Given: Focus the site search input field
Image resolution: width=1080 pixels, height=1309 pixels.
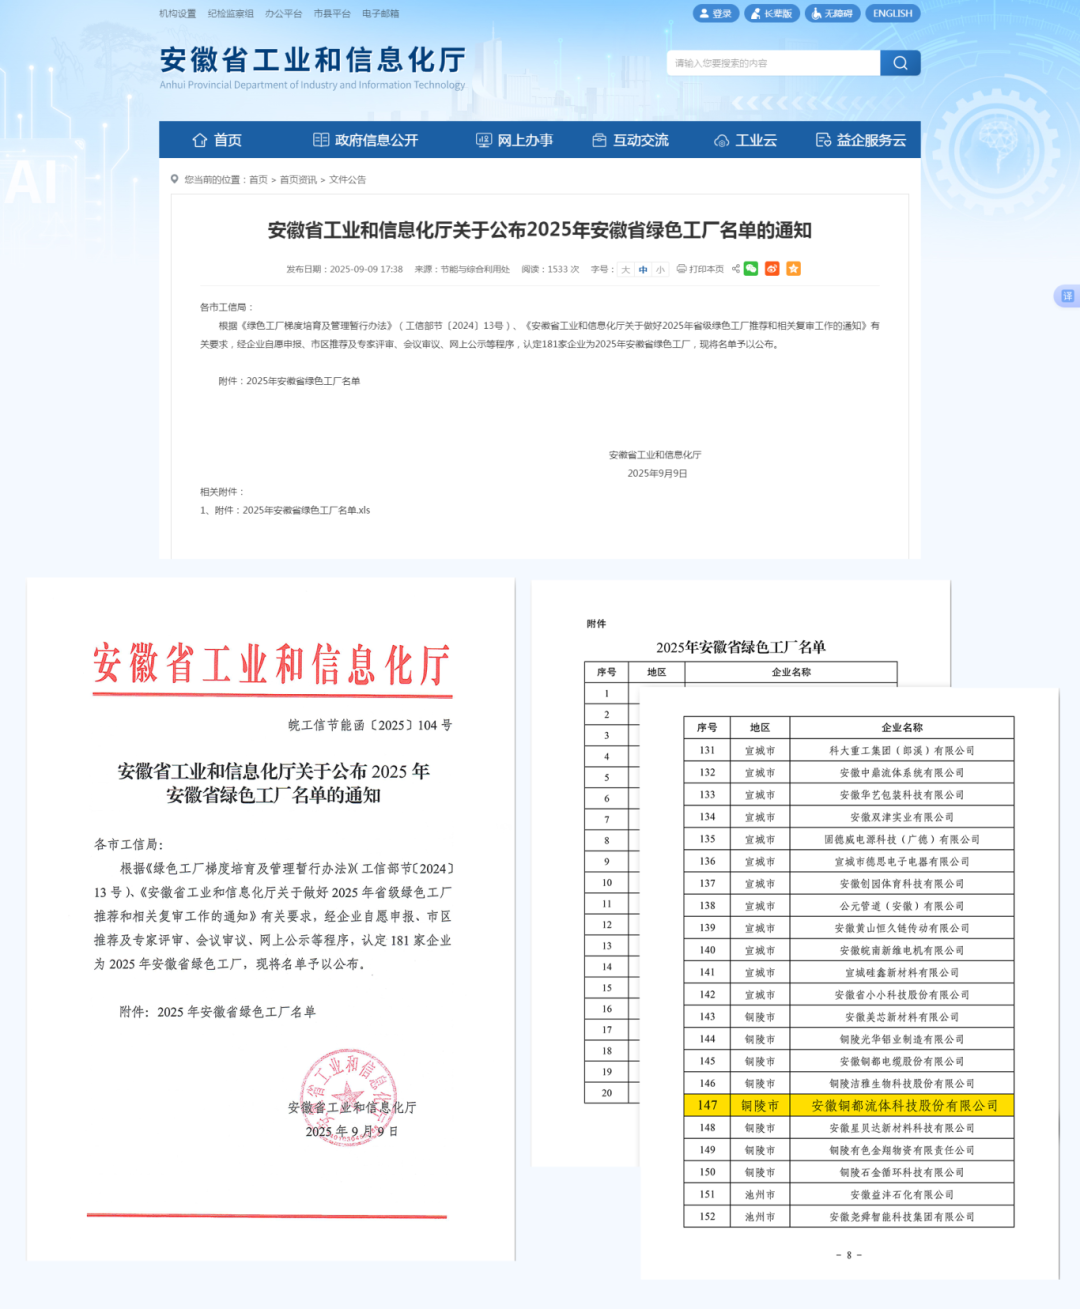Looking at the screenshot, I should tap(772, 63).
